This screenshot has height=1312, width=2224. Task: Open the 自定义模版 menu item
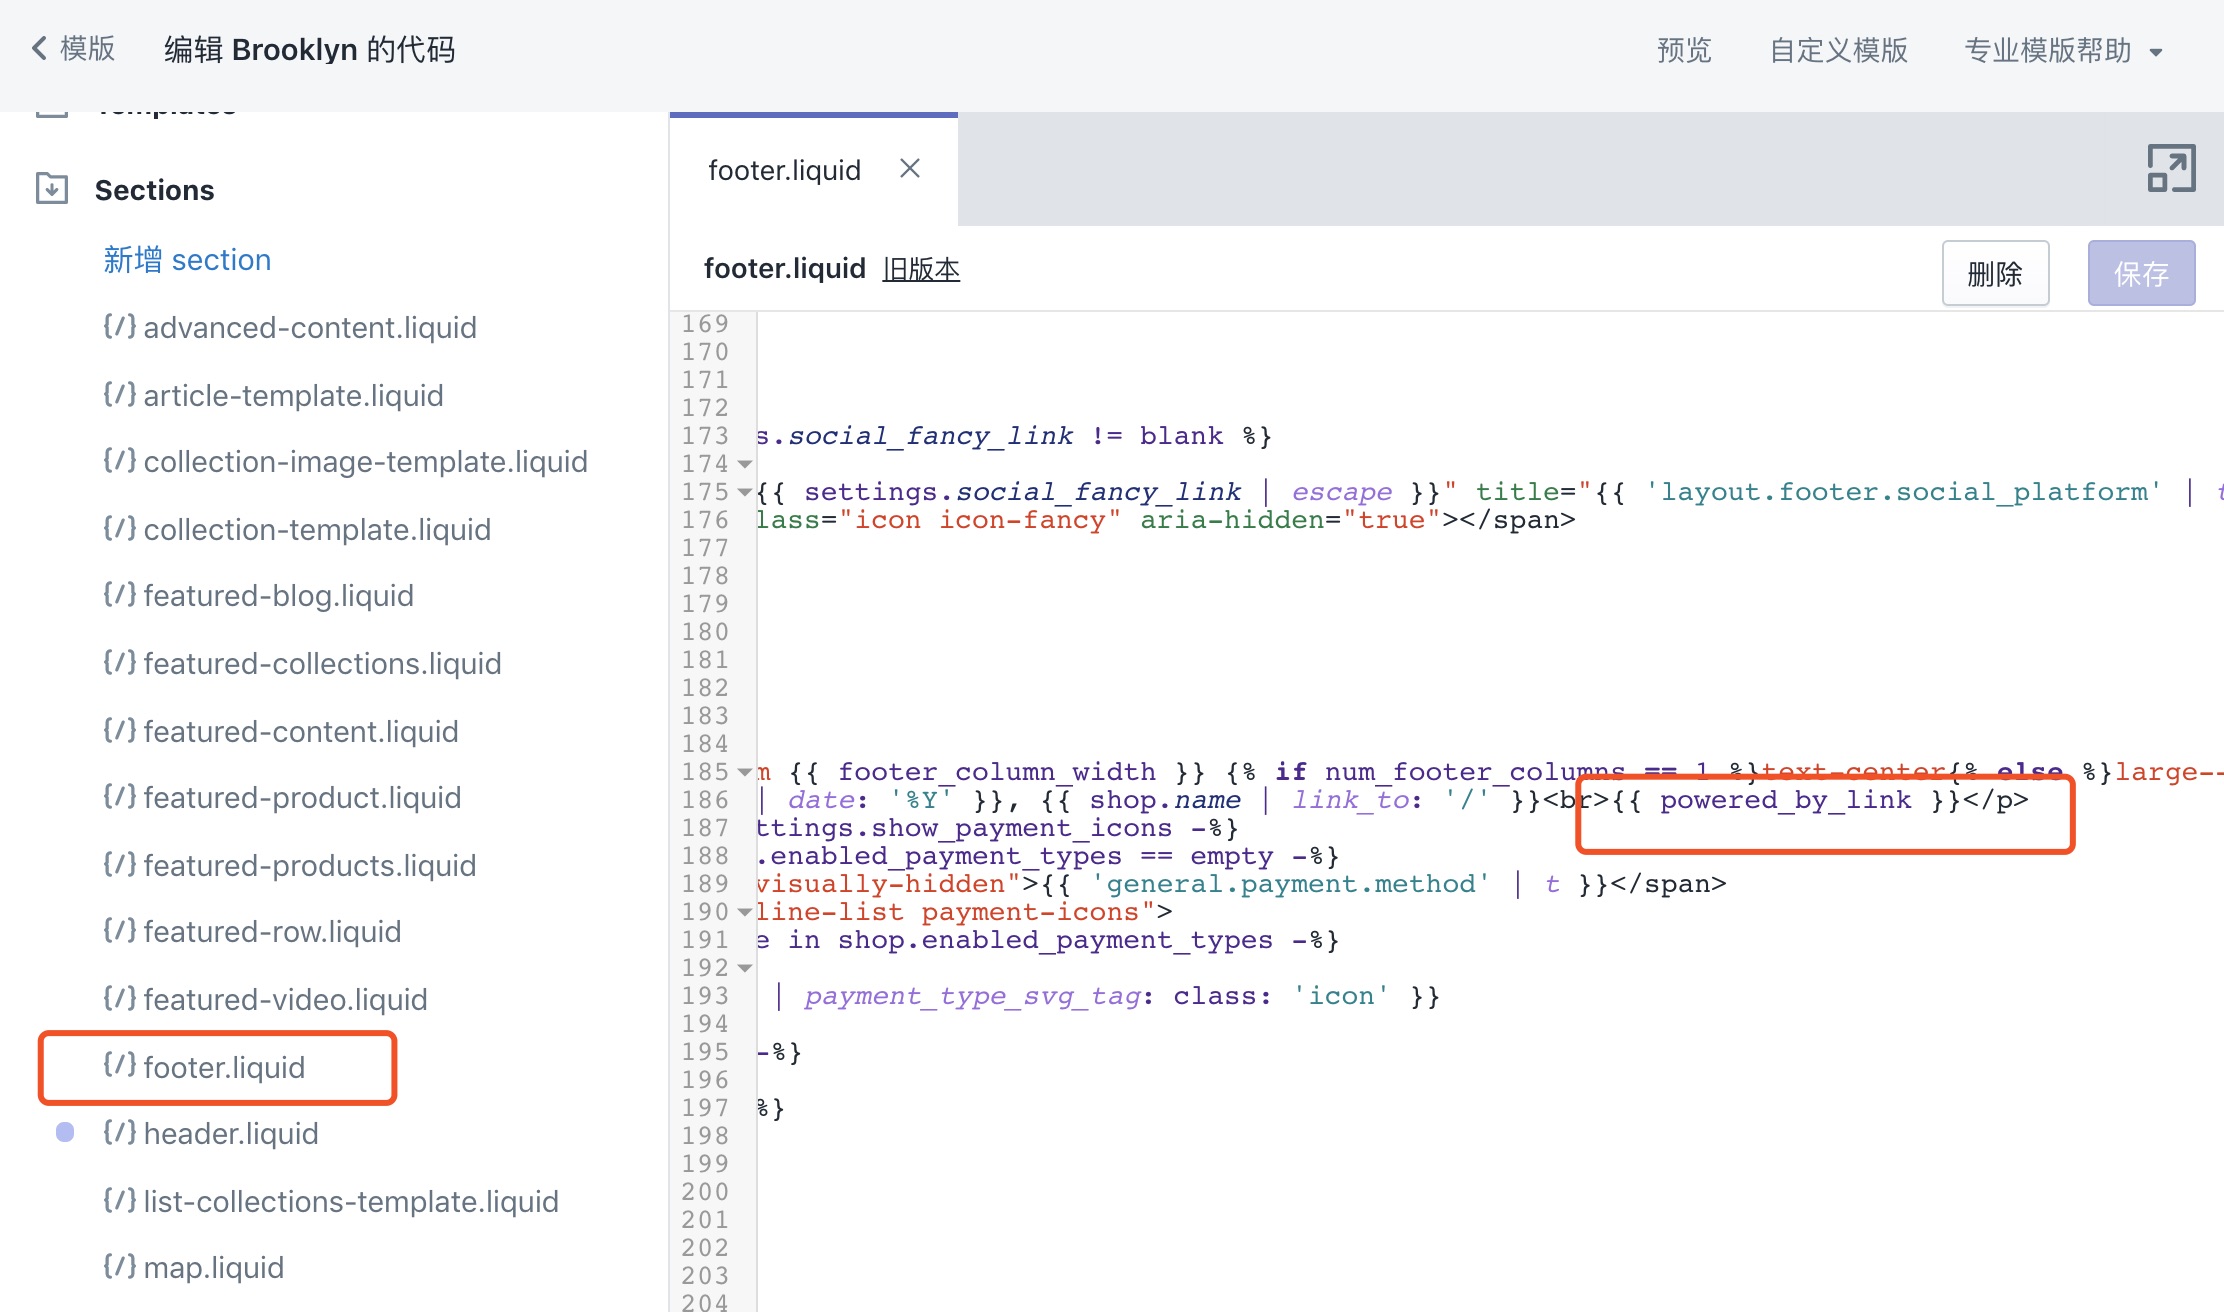coord(1838,50)
